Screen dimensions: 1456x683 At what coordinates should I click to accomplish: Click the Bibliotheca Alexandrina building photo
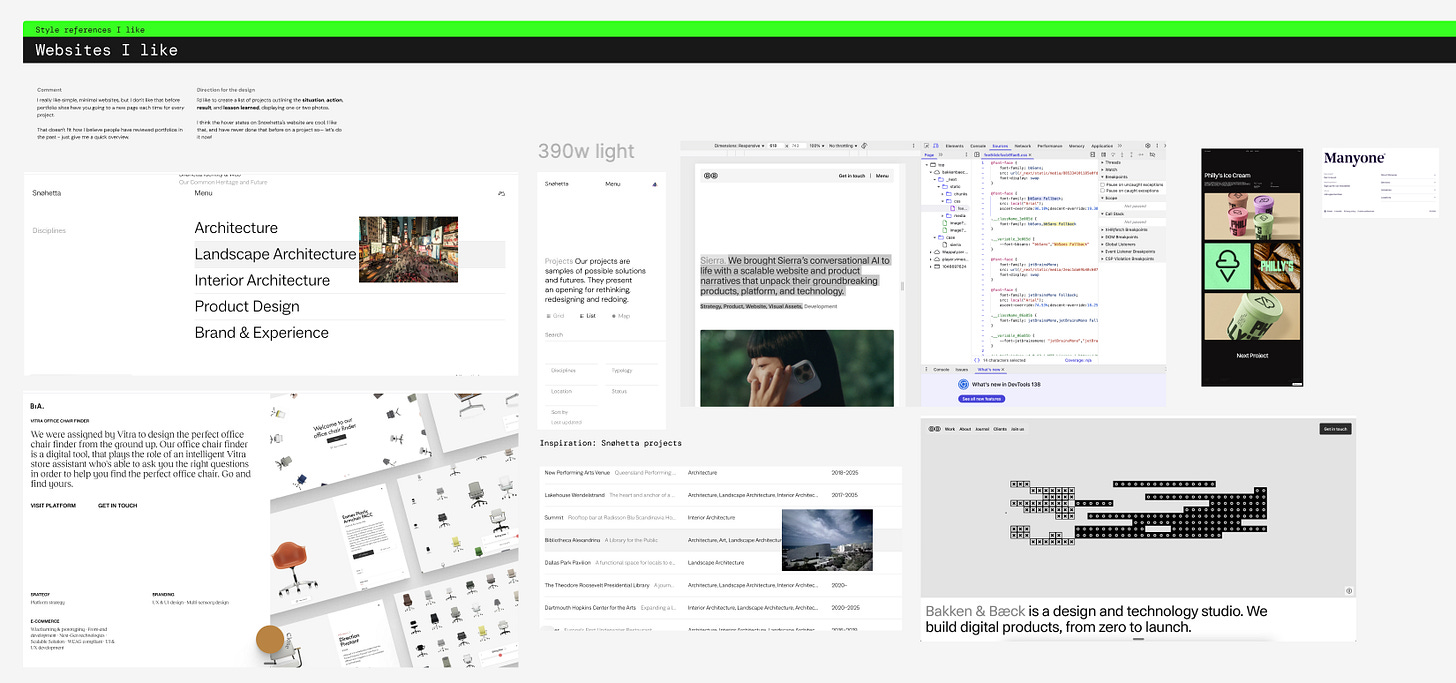coord(827,540)
